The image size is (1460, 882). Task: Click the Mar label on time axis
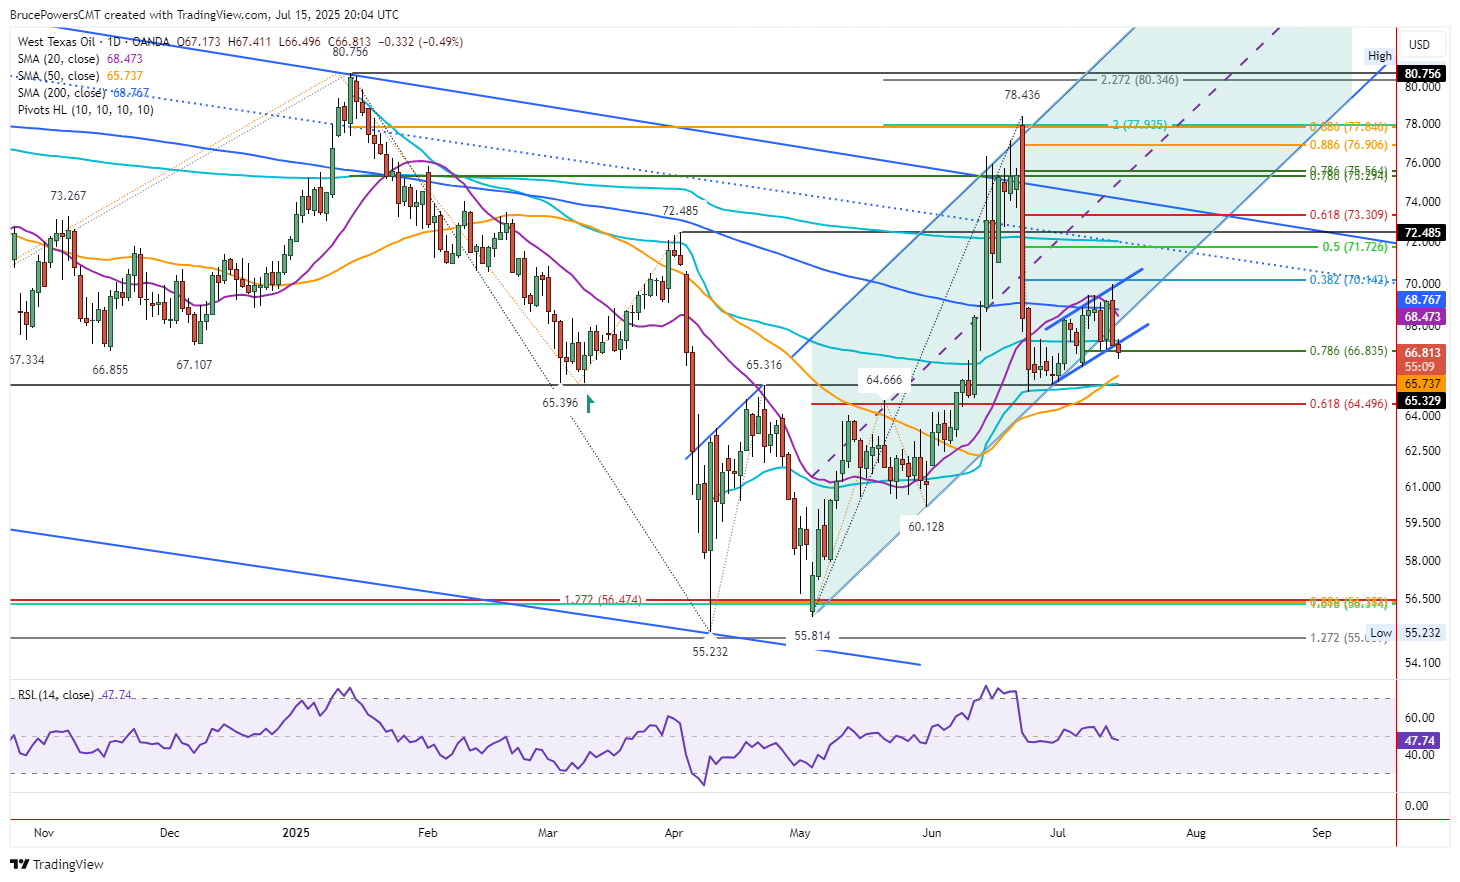pos(547,832)
